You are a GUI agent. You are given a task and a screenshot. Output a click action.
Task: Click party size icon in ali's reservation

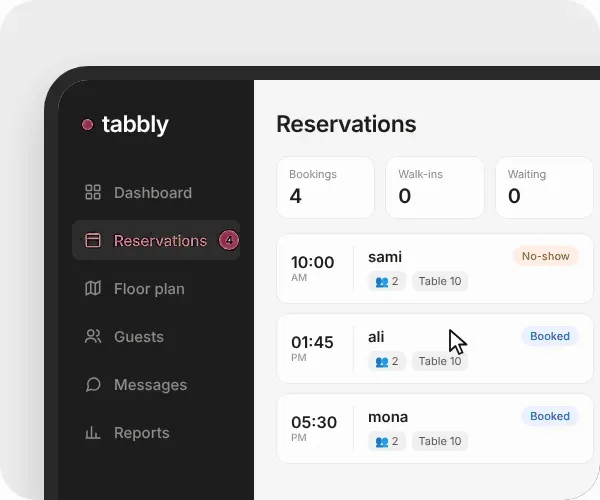(x=382, y=362)
